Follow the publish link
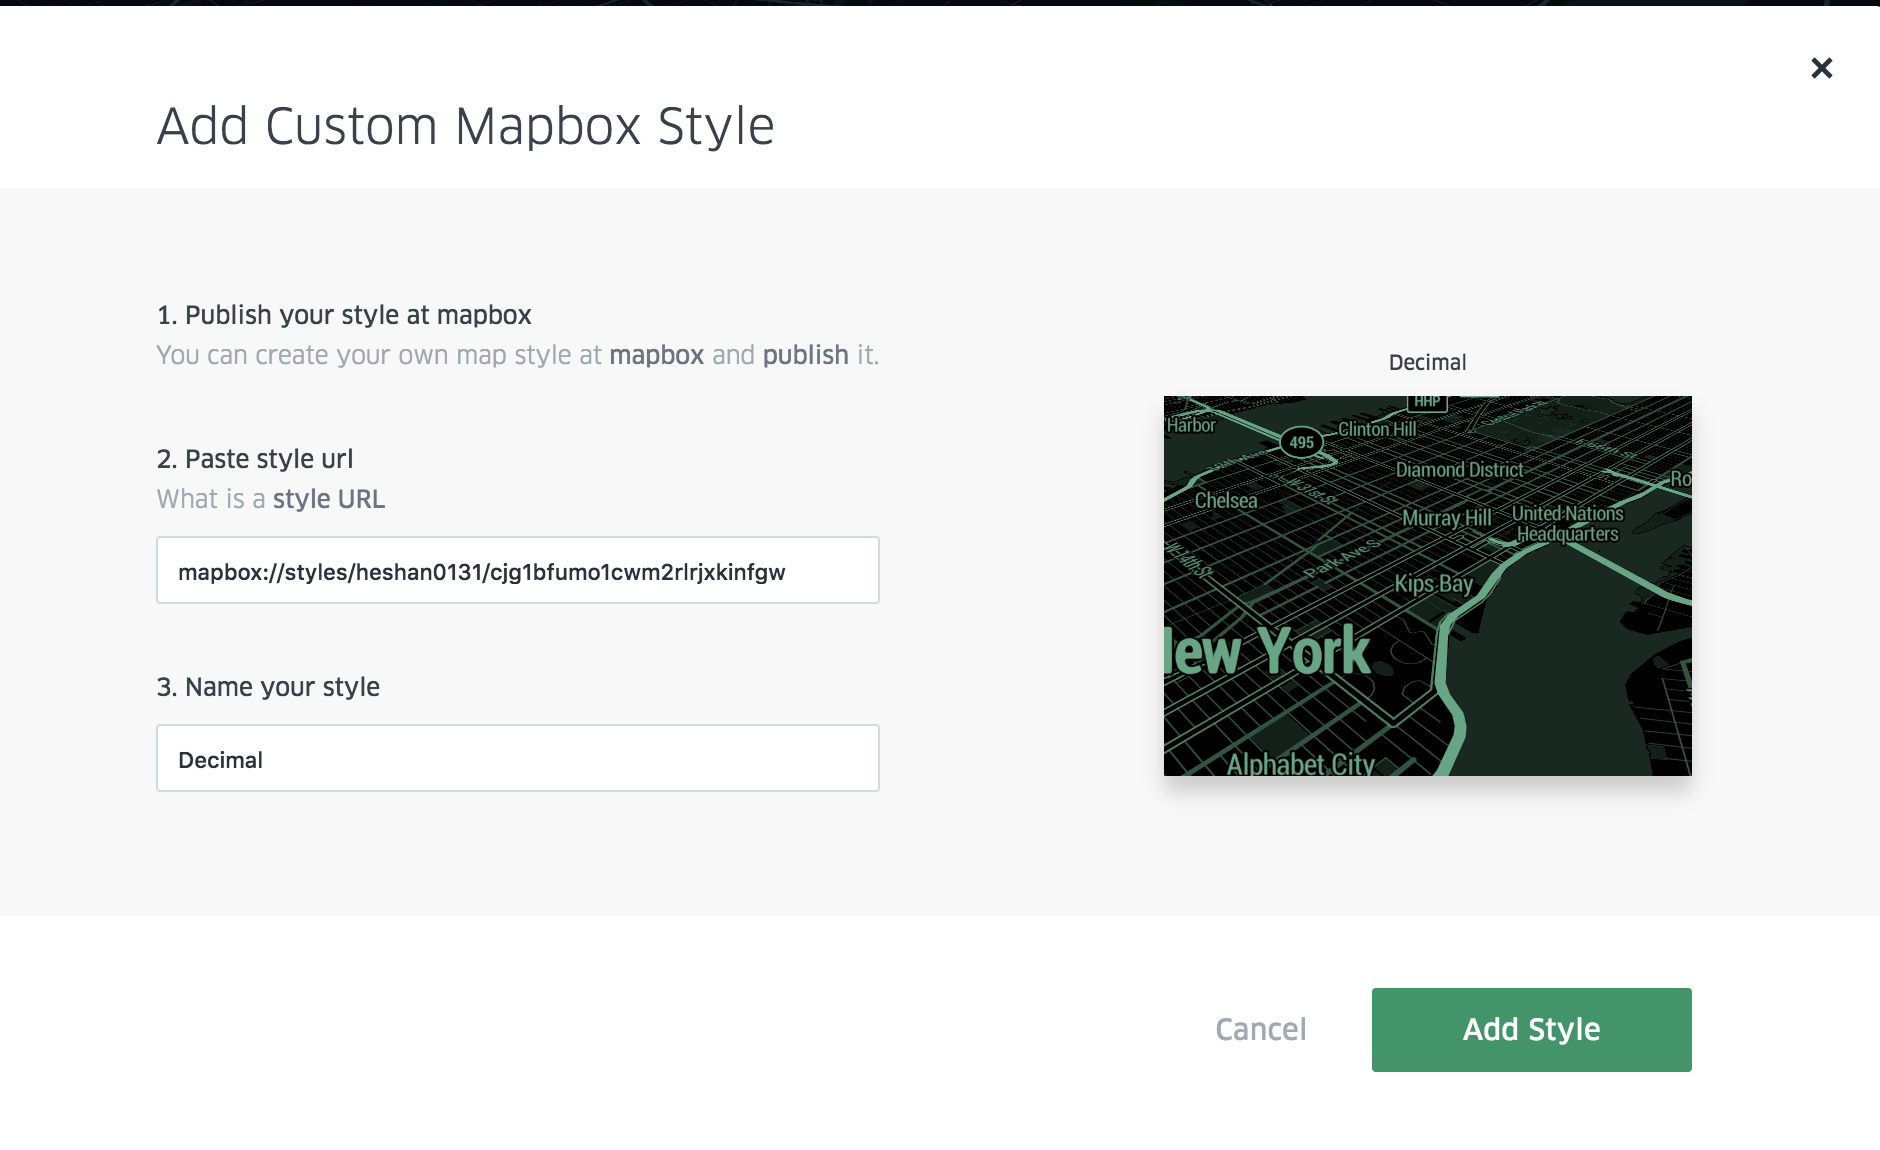 805,355
